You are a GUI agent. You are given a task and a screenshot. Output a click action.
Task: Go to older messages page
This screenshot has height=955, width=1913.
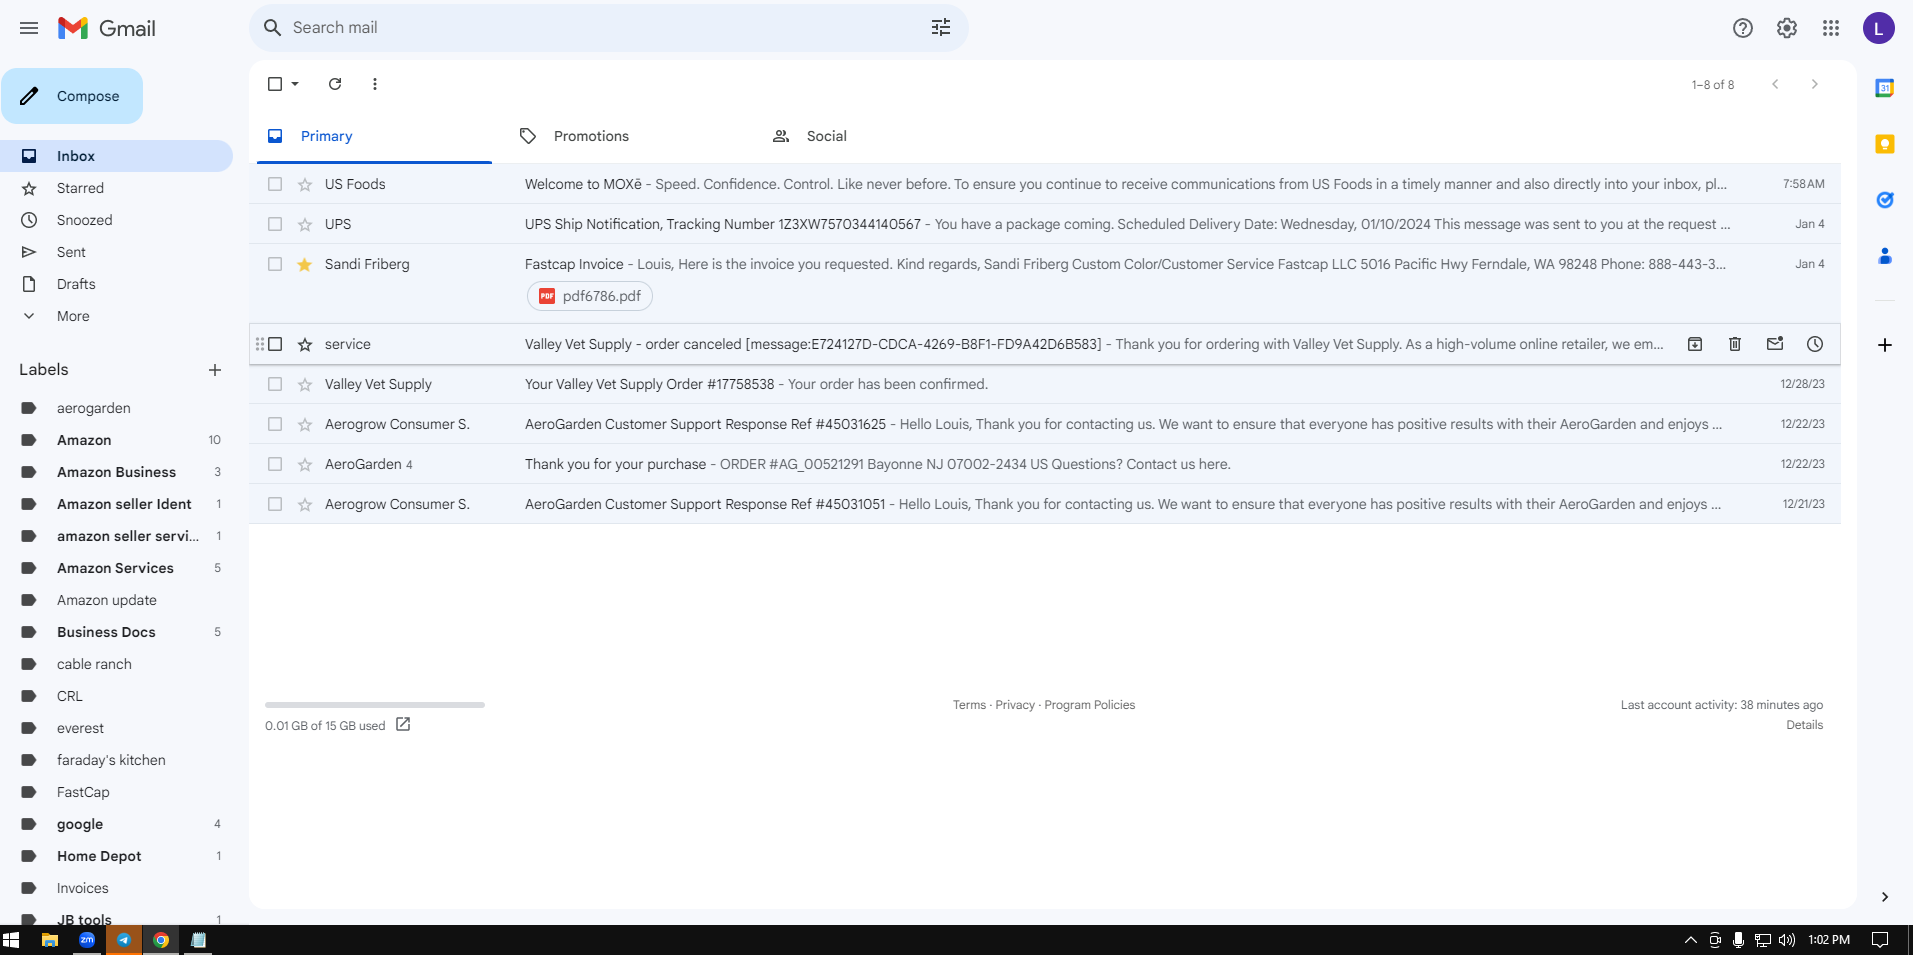click(1815, 84)
